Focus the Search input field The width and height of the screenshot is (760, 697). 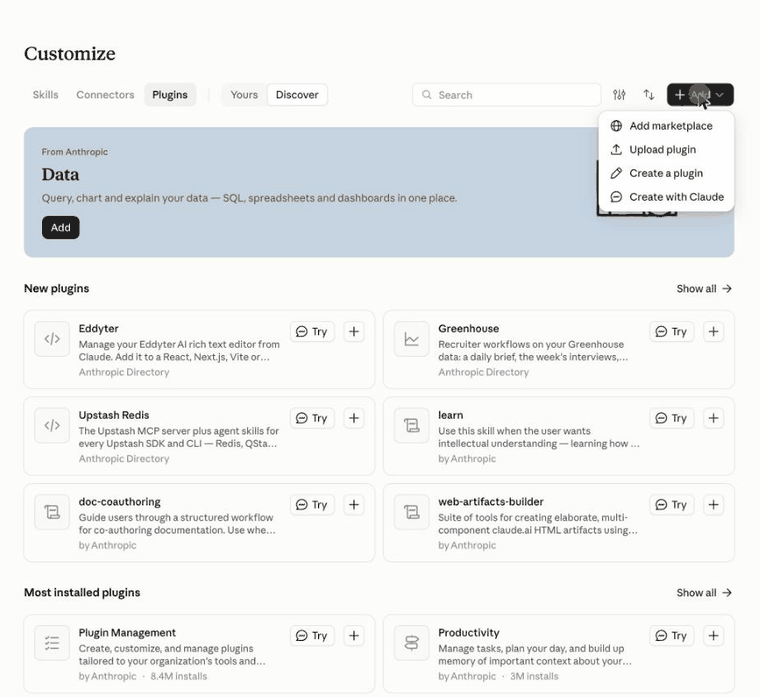tap(507, 95)
